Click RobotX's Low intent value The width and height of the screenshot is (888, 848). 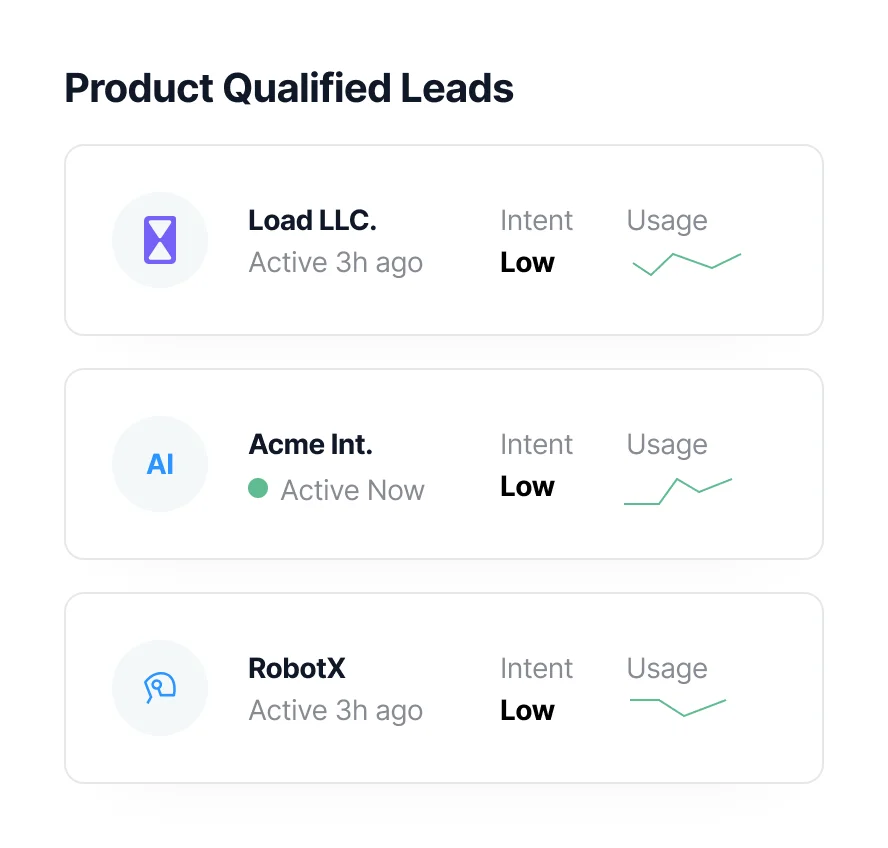point(527,711)
